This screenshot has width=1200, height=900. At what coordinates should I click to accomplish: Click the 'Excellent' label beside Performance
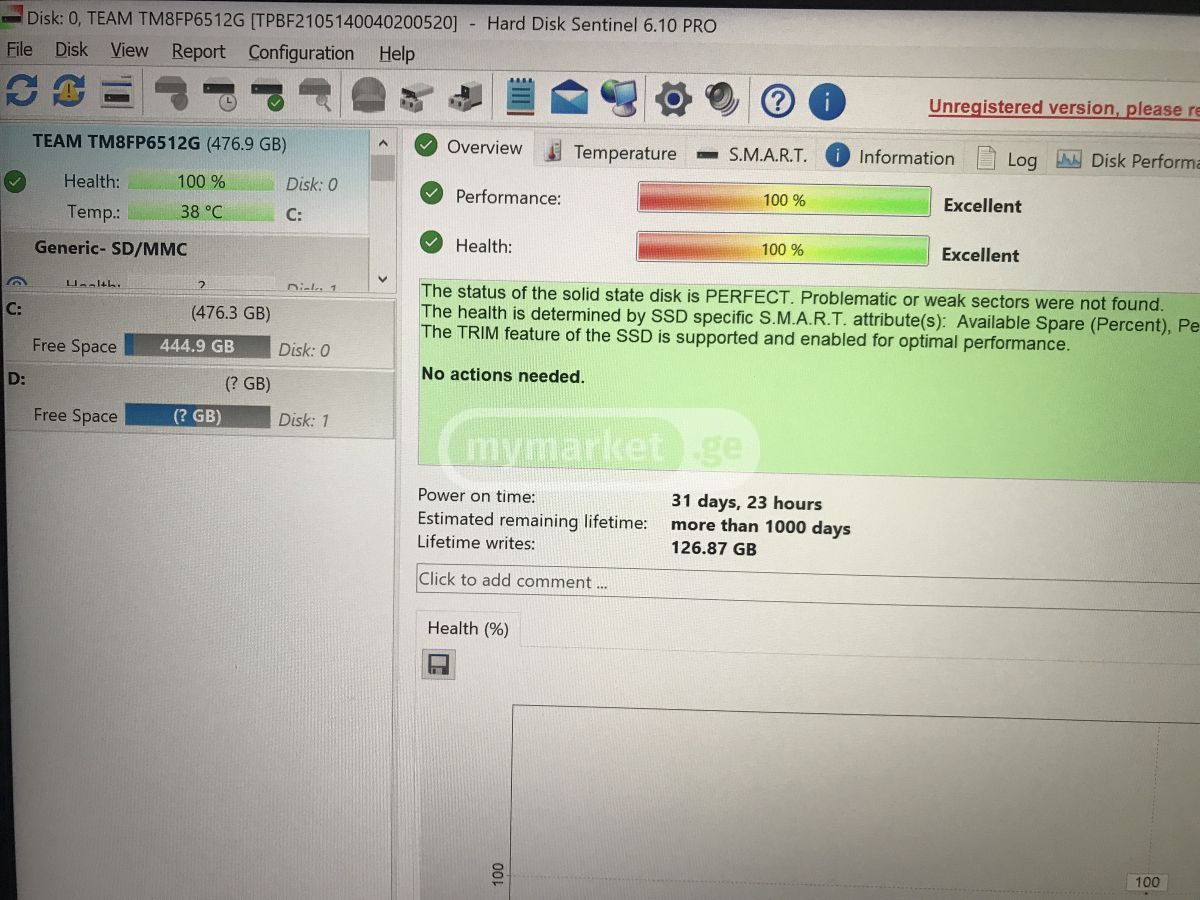click(x=982, y=206)
